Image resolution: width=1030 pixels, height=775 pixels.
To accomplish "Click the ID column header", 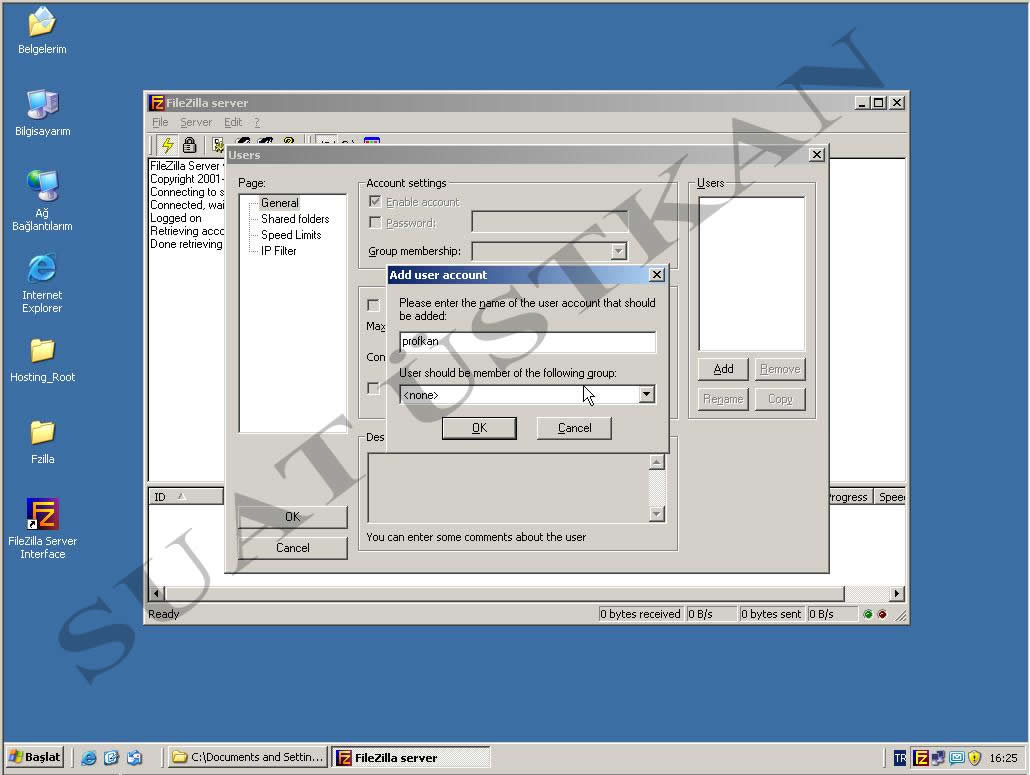I will (x=186, y=497).
